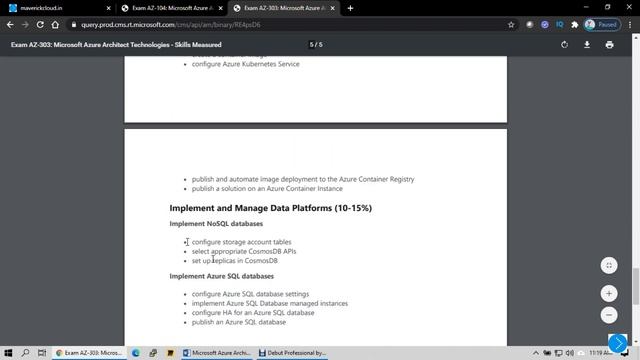Close the Exam AZ-303 tab

click(333, 8)
